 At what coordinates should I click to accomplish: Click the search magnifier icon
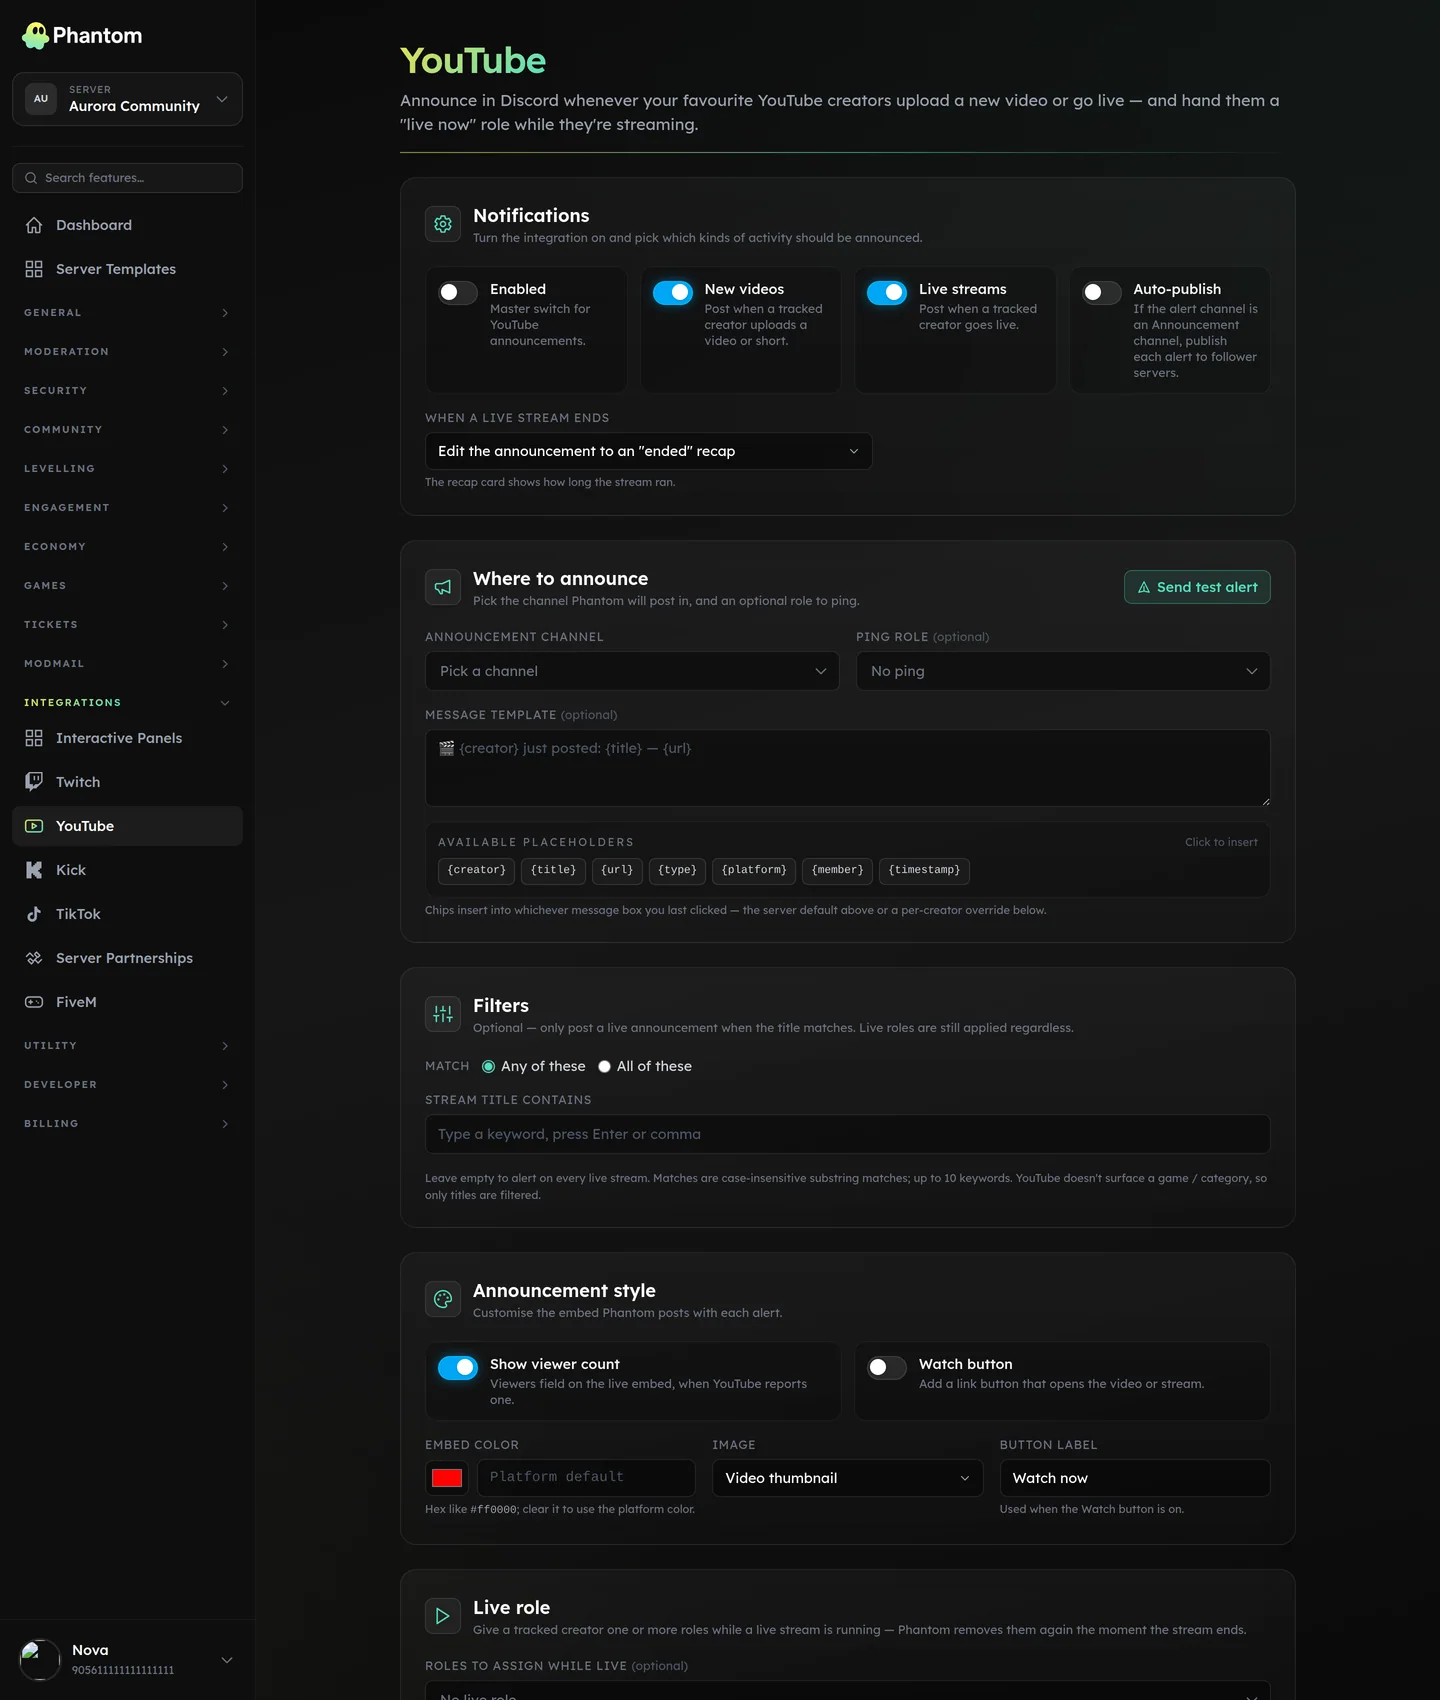click(x=31, y=178)
